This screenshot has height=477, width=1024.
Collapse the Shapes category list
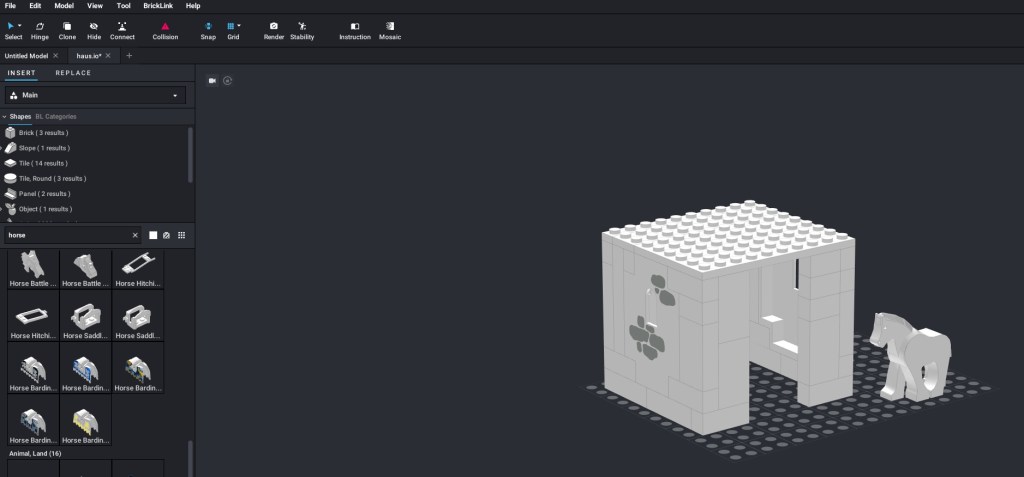(4, 117)
